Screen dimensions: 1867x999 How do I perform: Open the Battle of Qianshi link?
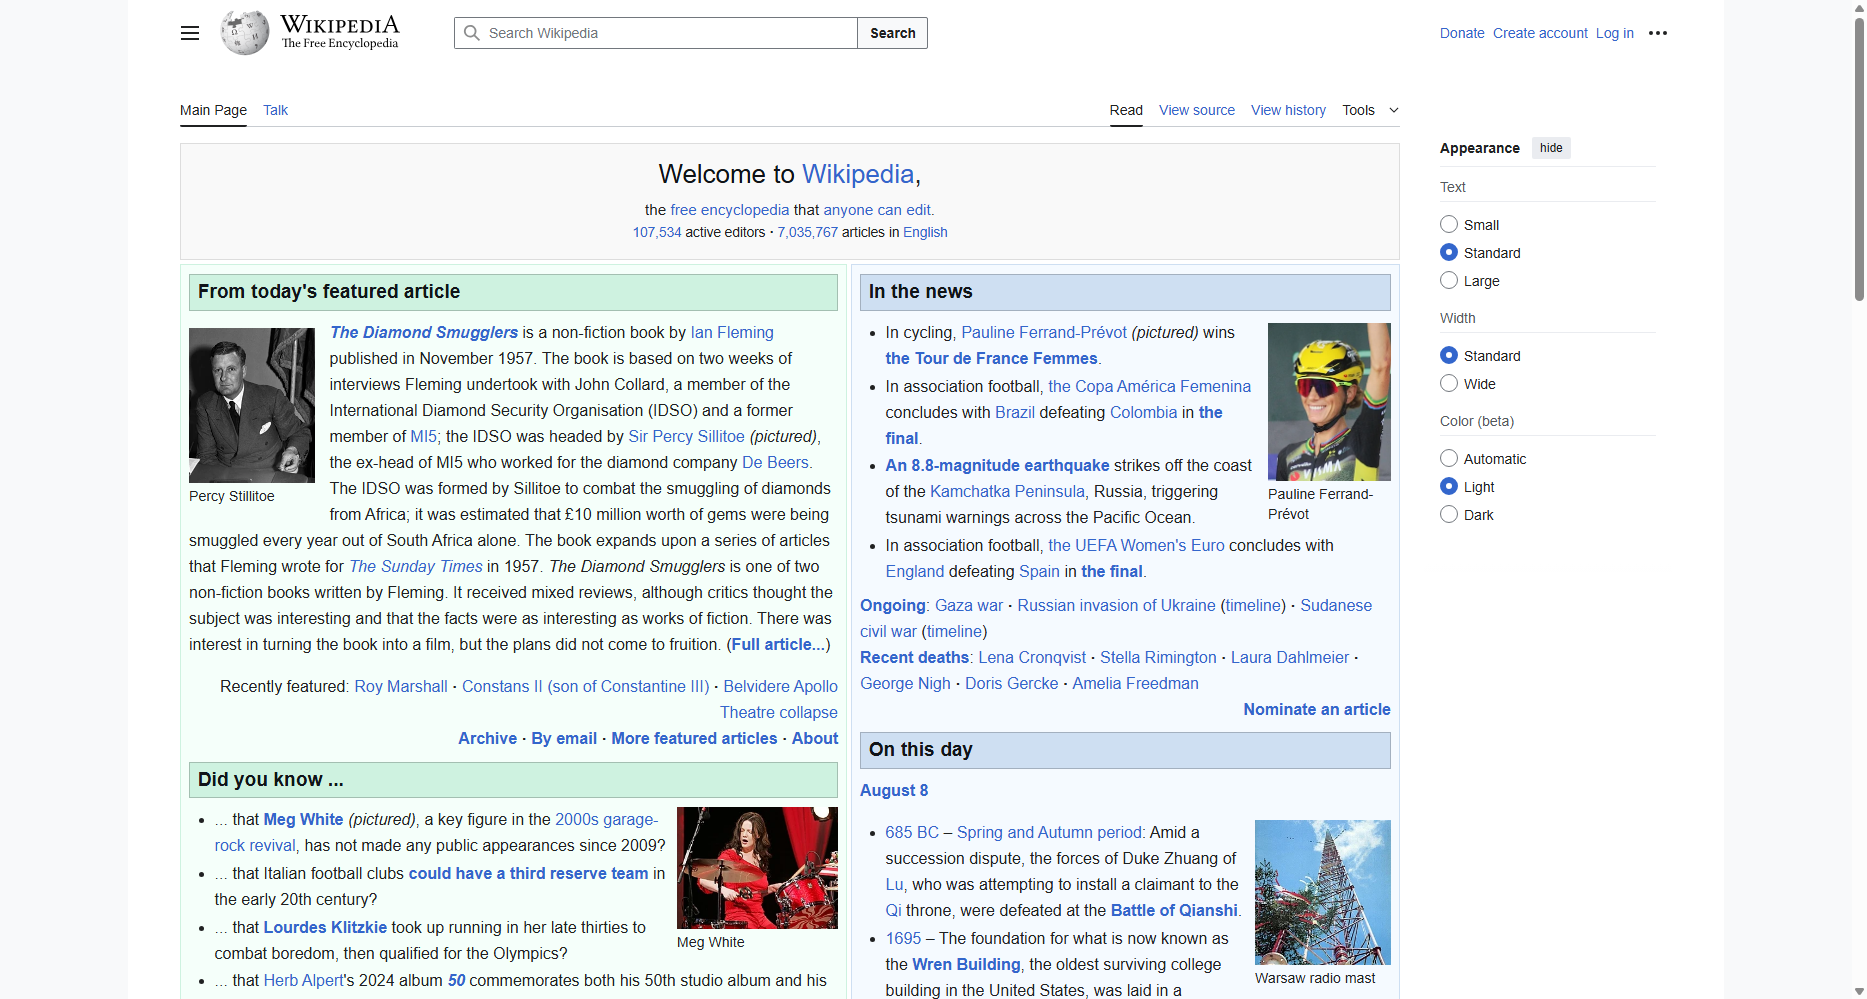1174,910
